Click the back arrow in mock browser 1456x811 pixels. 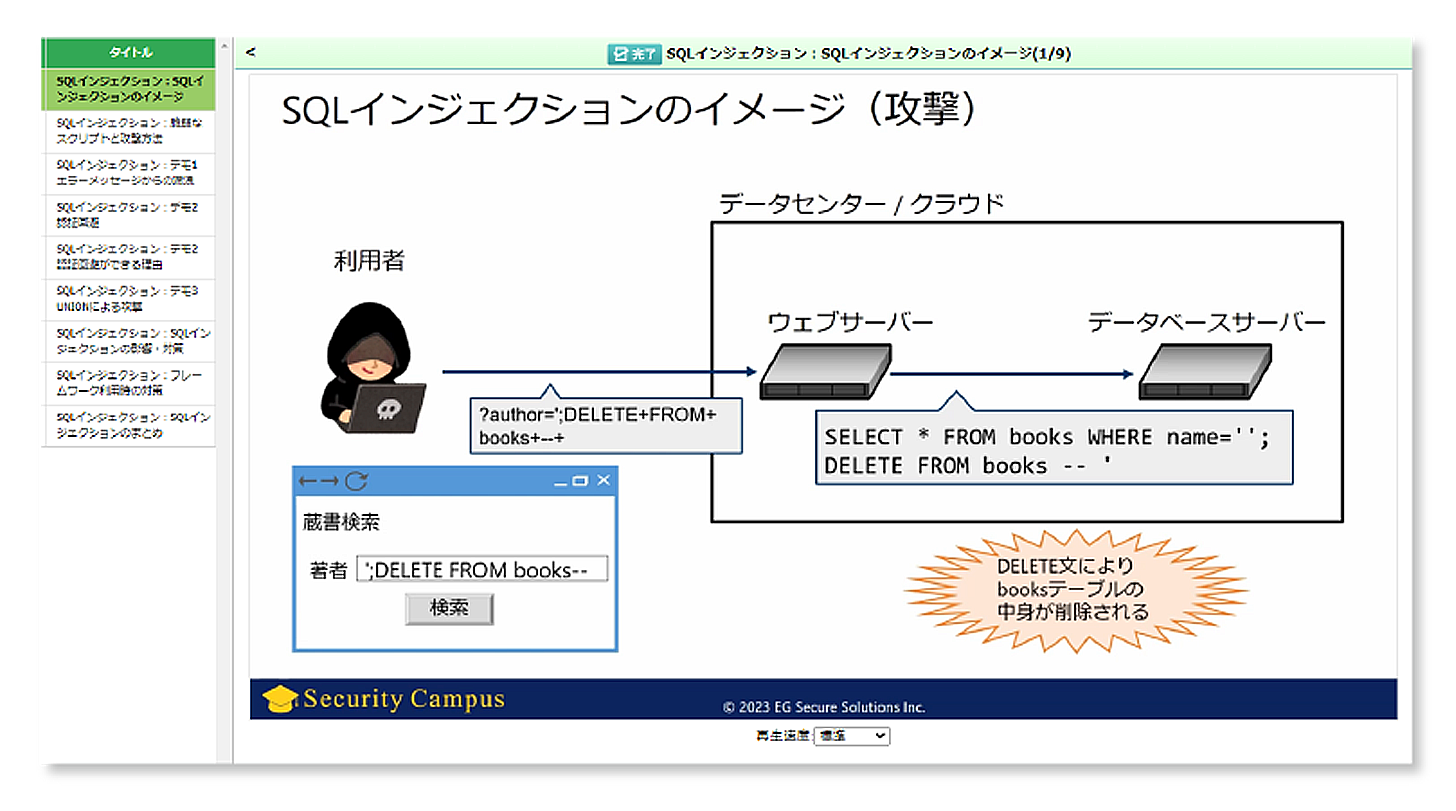tap(308, 481)
